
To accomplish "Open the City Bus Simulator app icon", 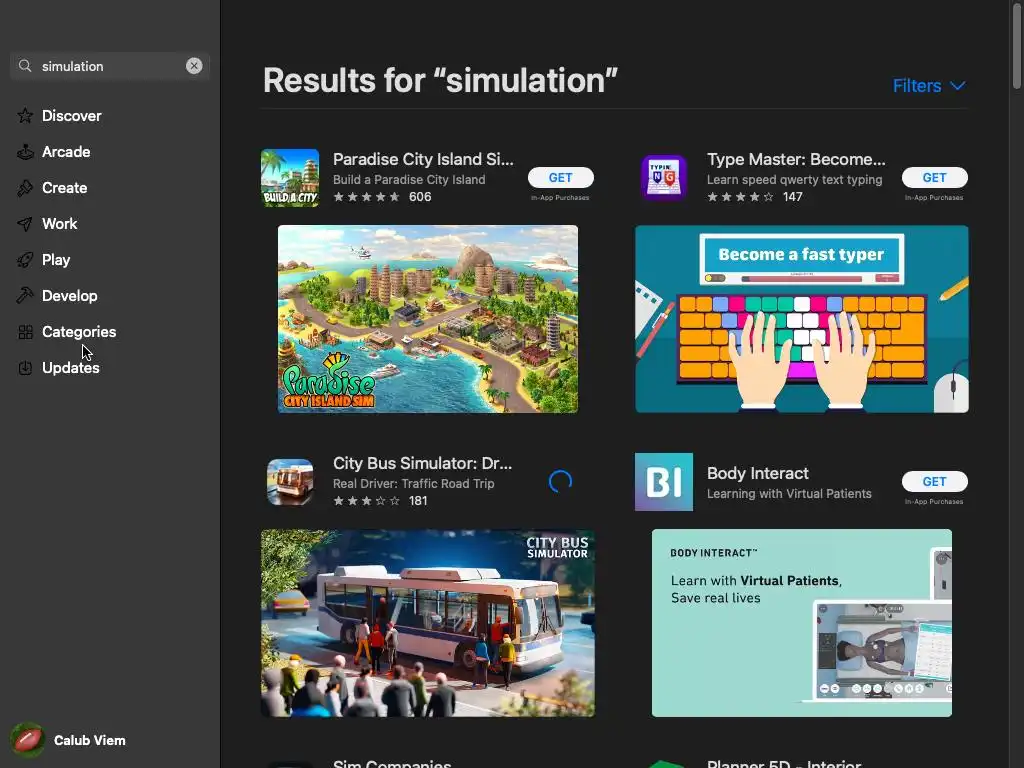I will [290, 482].
